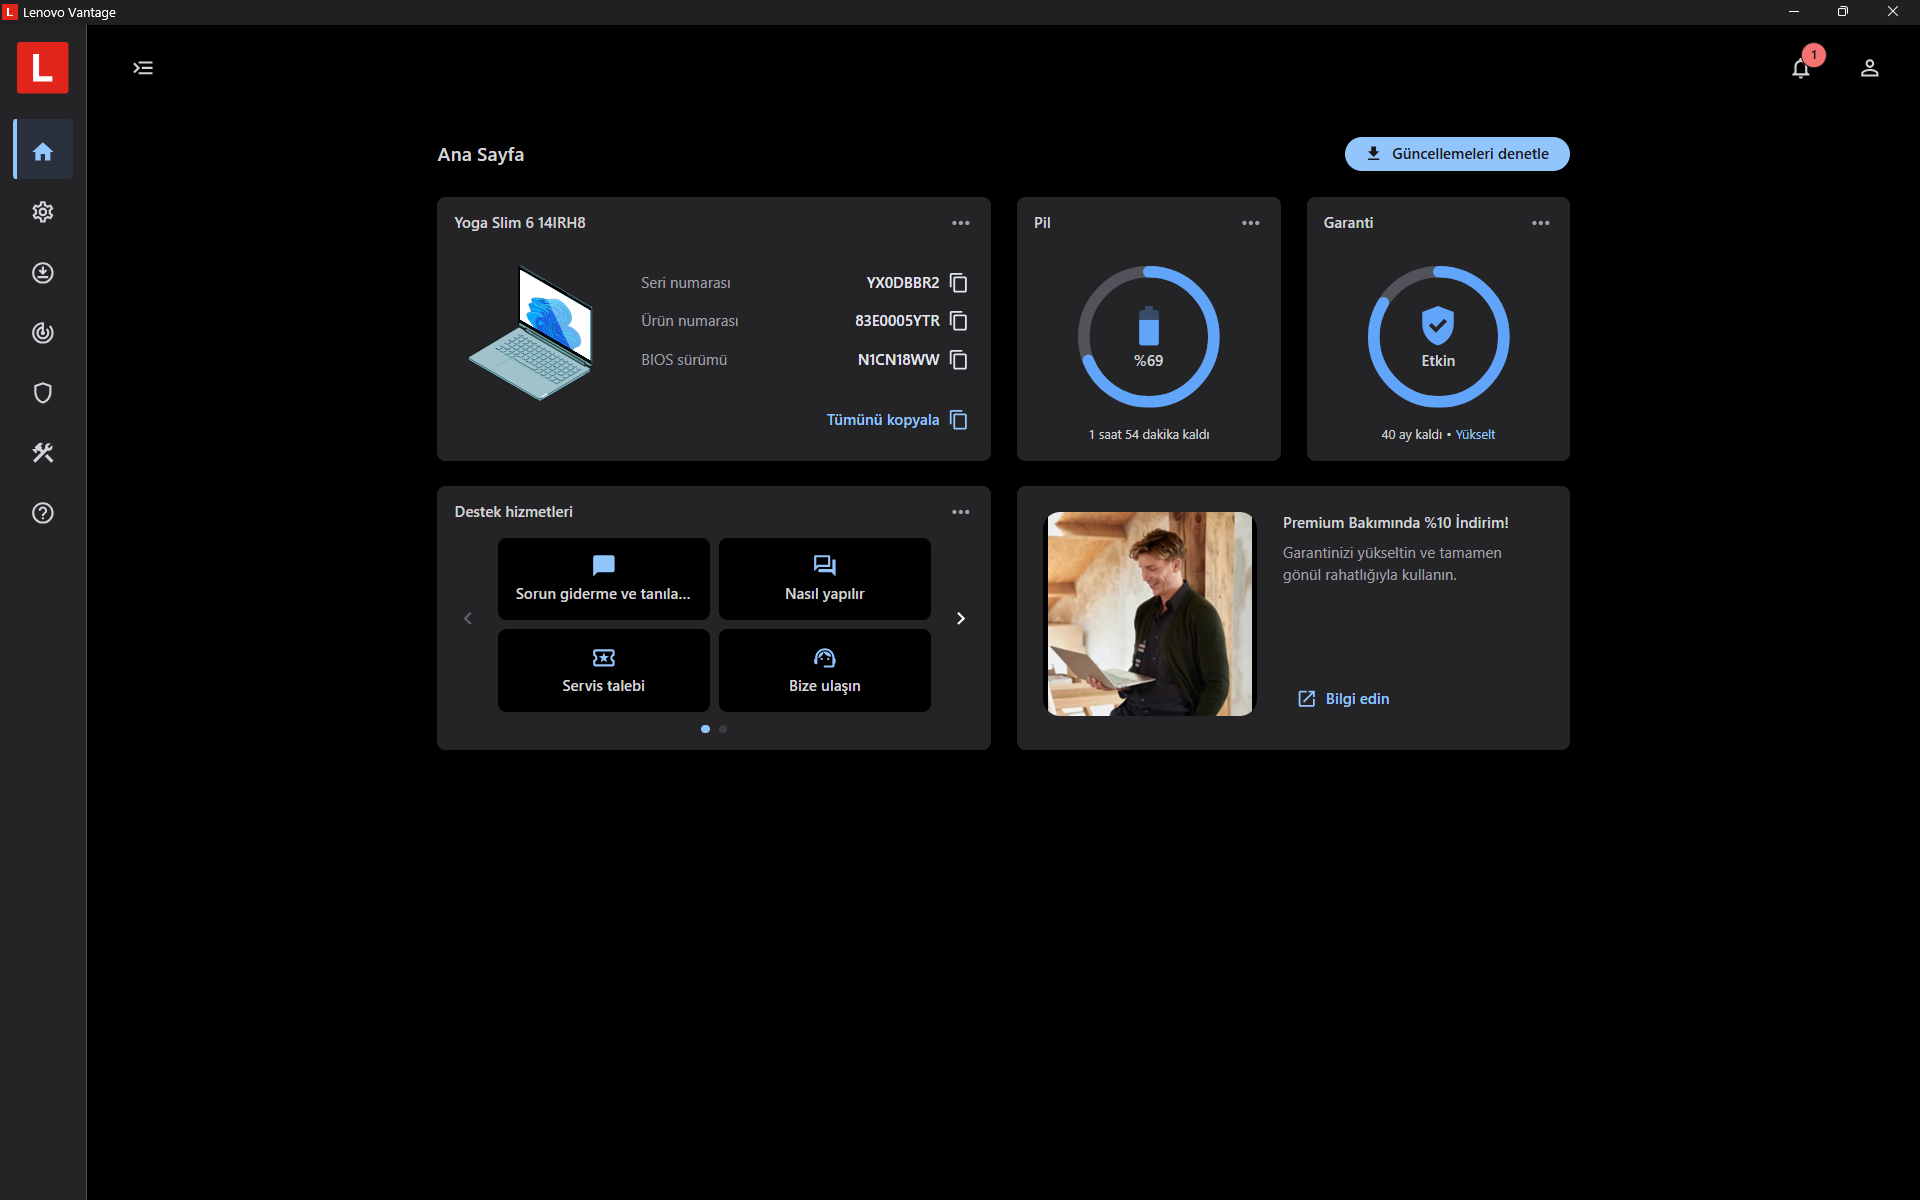Click the 1 saat 54 dakika kaldı text

(1149, 435)
